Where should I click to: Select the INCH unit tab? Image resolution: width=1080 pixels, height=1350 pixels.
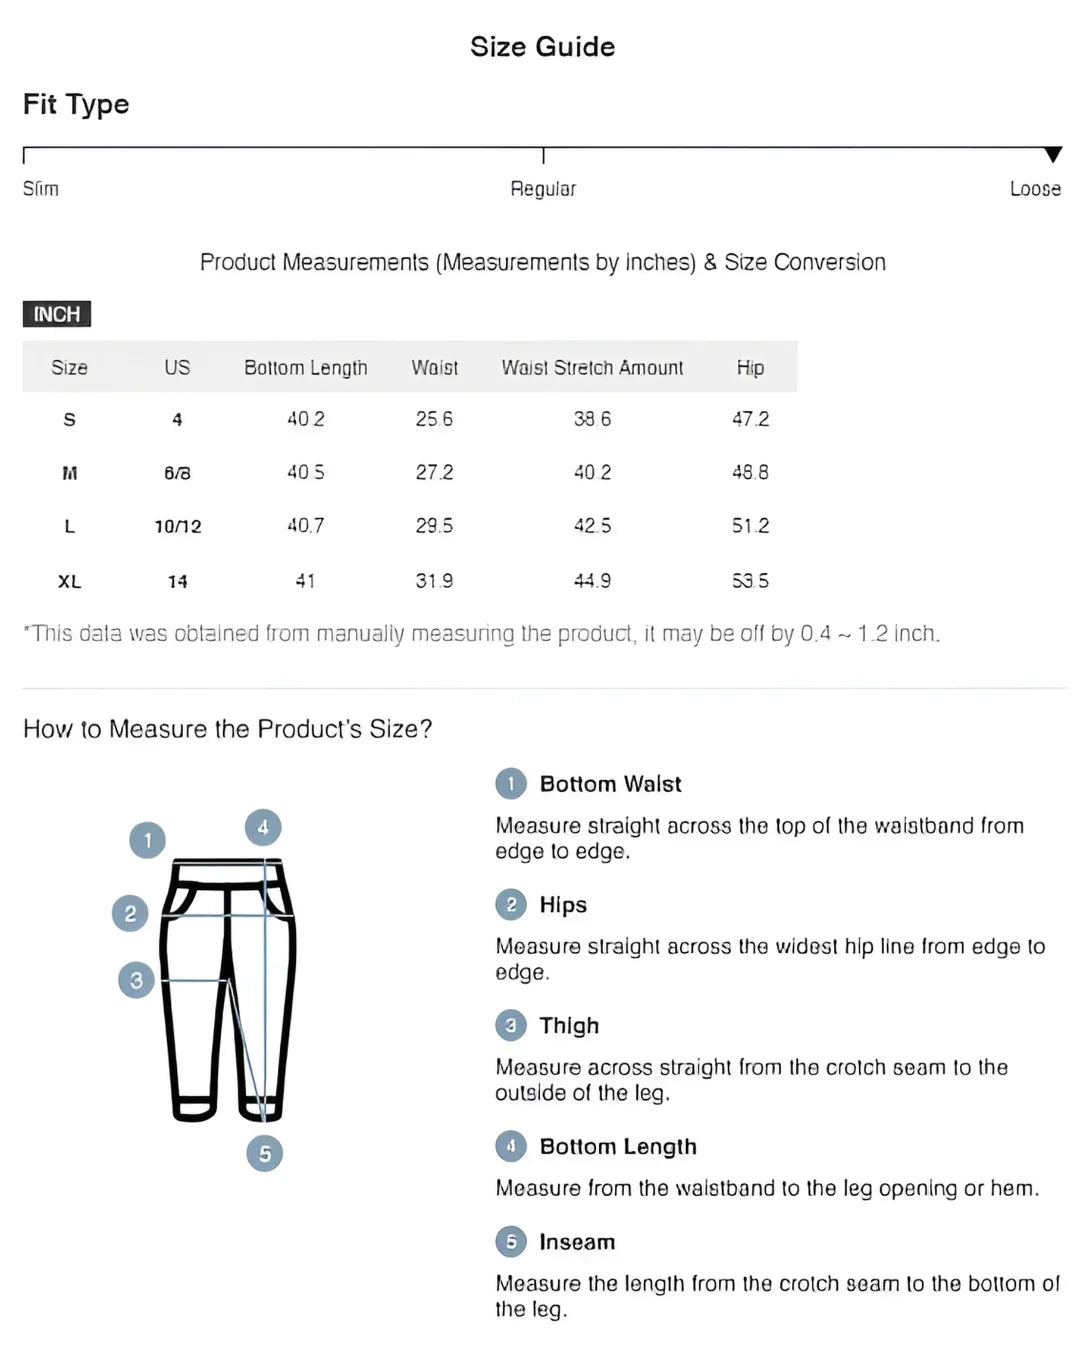[57, 314]
